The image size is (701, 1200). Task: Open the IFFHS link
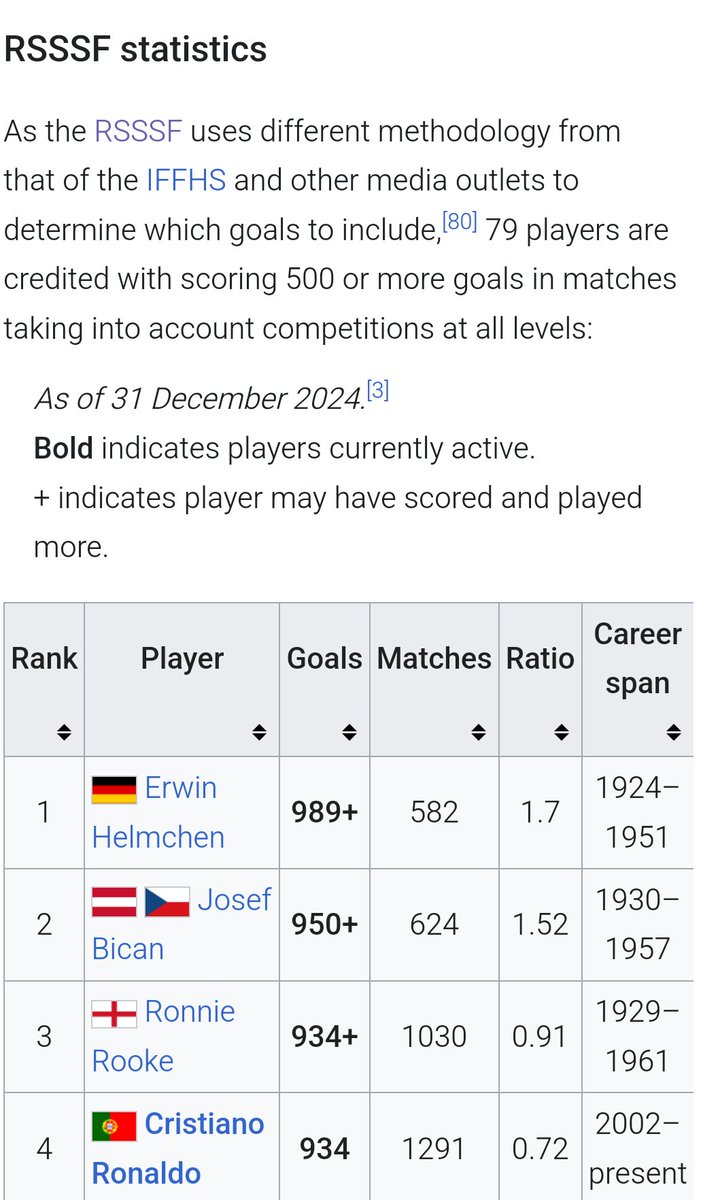click(186, 180)
